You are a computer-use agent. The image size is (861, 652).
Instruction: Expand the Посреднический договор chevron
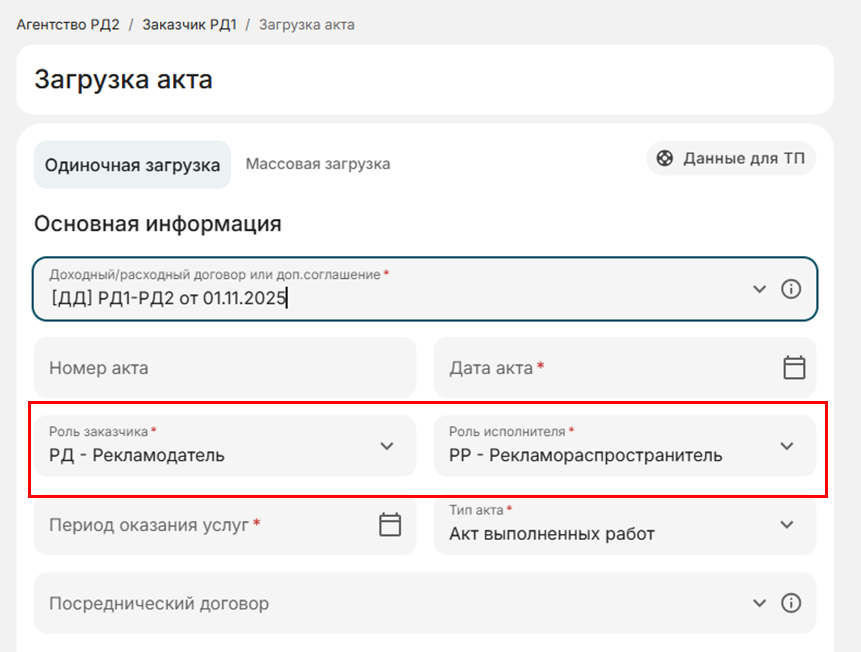click(x=759, y=603)
